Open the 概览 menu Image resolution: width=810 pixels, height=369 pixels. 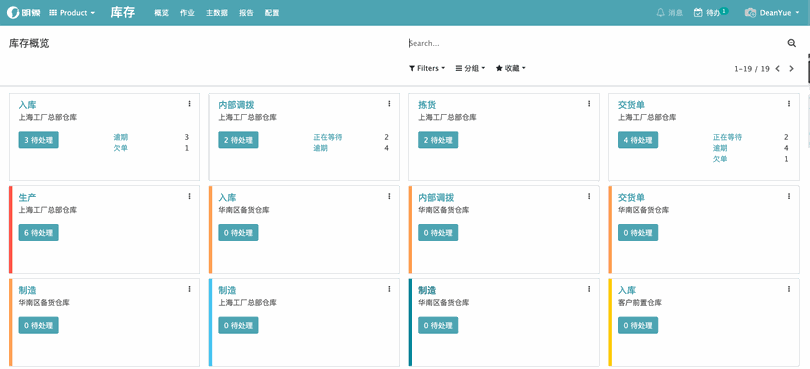(x=162, y=13)
